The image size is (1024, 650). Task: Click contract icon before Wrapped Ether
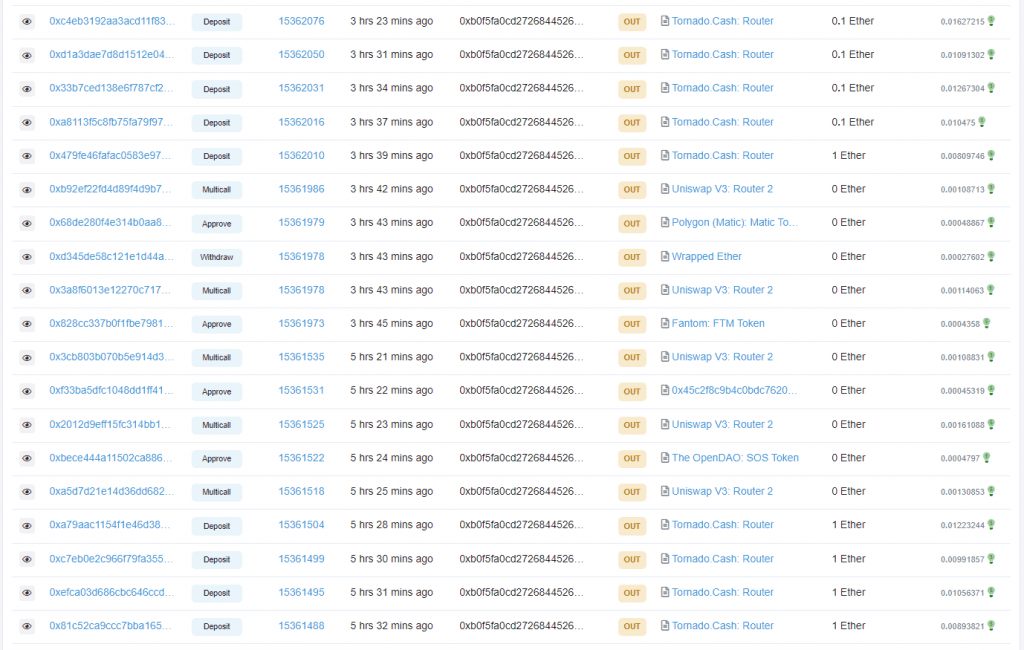[665, 256]
